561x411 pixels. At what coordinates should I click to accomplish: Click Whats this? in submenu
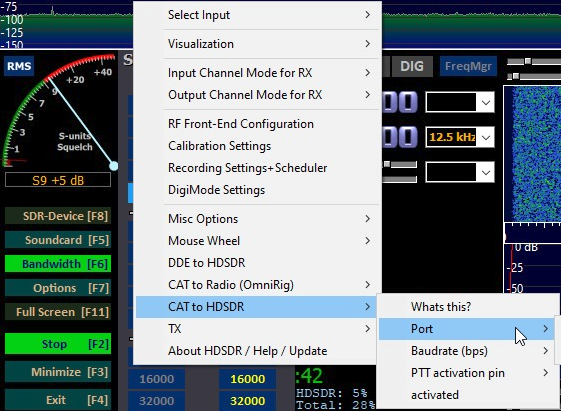click(467, 307)
